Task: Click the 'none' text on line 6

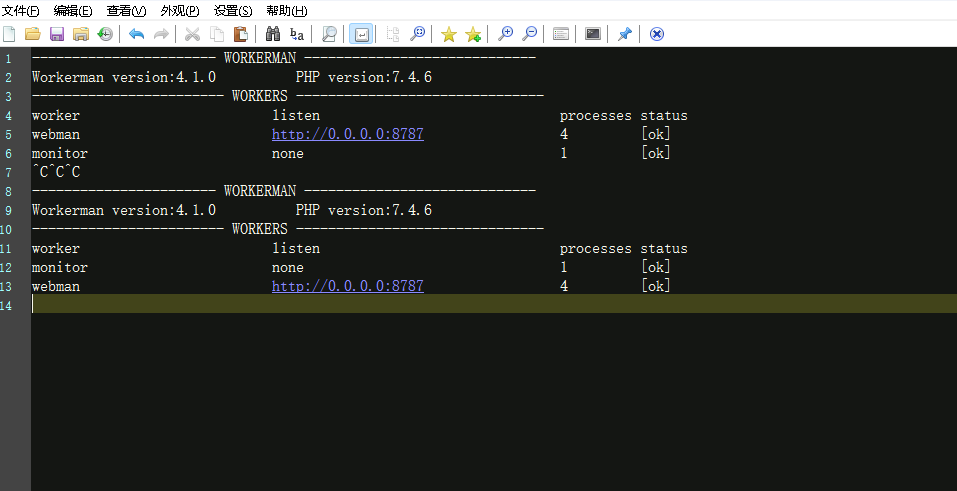Action: (x=287, y=153)
